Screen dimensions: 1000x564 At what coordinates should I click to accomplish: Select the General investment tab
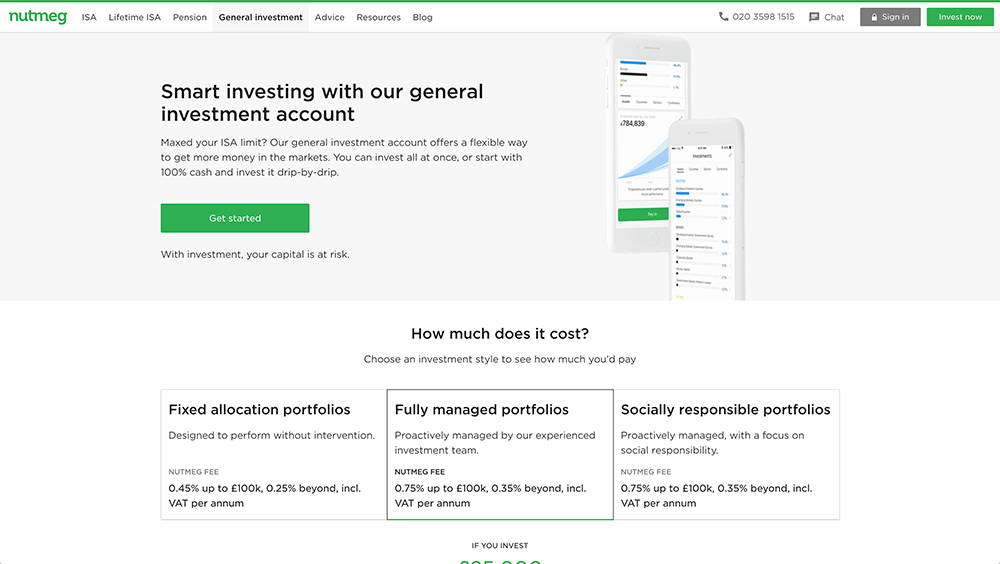pyautogui.click(x=260, y=17)
